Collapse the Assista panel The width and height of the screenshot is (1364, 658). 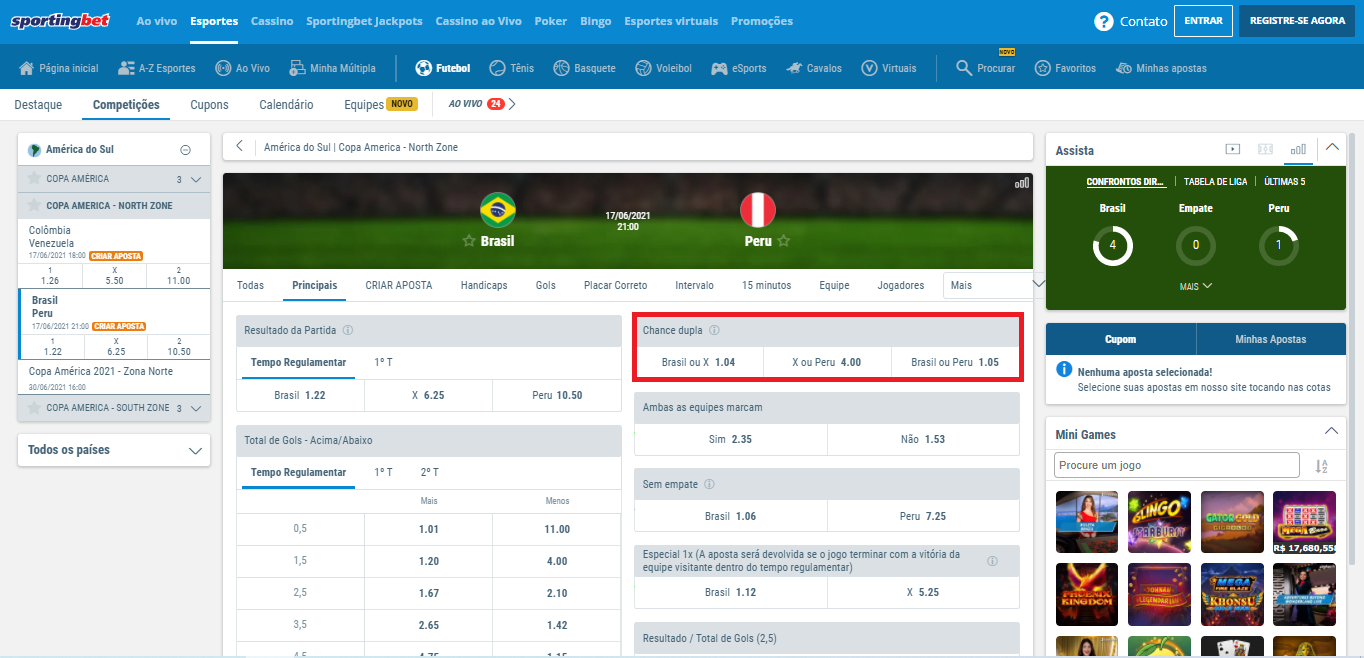click(x=1331, y=147)
